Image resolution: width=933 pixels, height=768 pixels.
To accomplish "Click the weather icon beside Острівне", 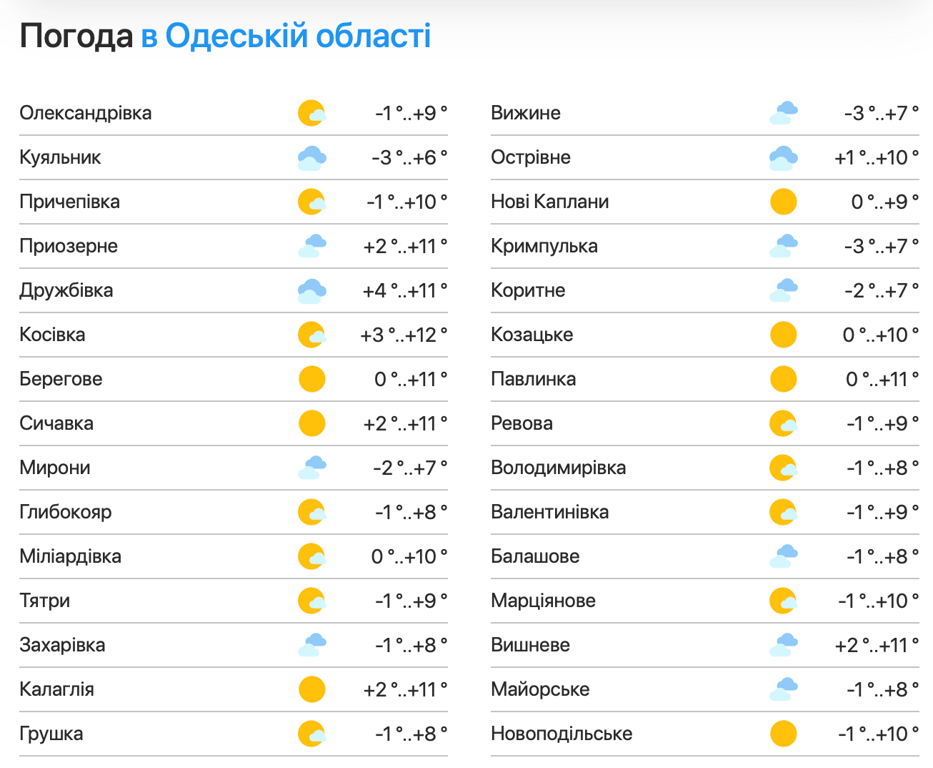I will coord(783,157).
